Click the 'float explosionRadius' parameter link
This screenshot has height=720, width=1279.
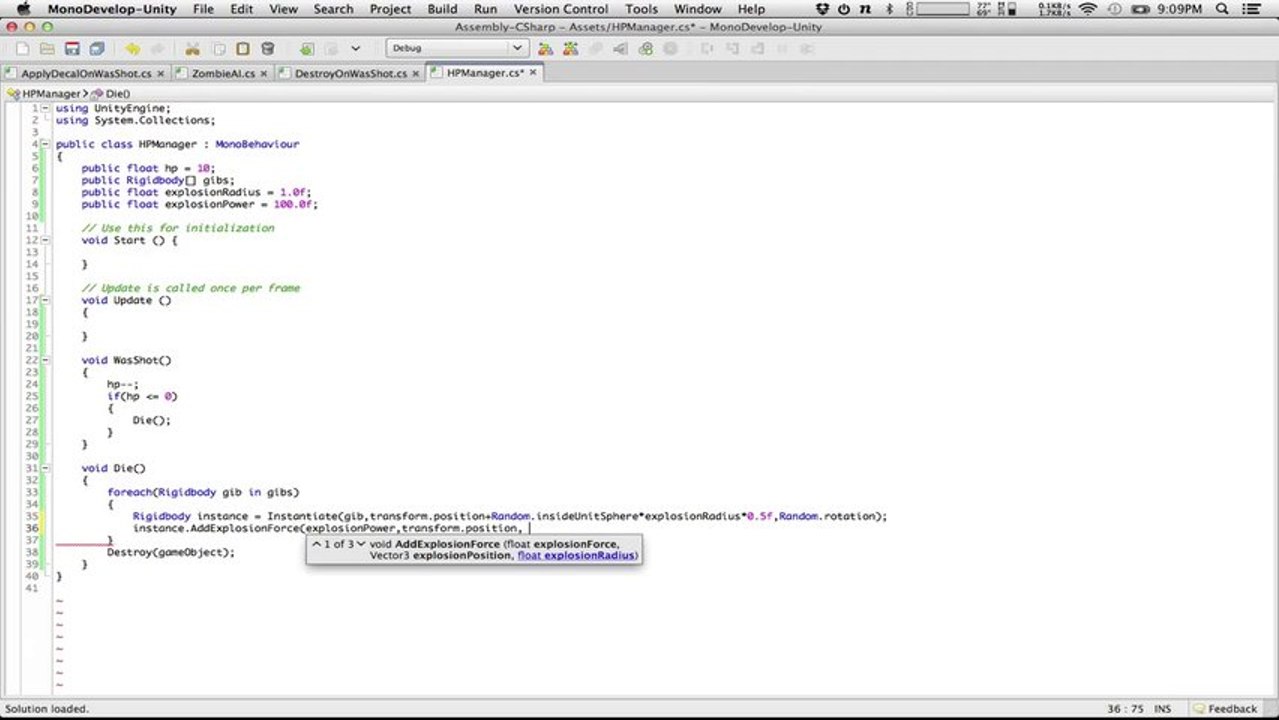pyautogui.click(x=577, y=555)
